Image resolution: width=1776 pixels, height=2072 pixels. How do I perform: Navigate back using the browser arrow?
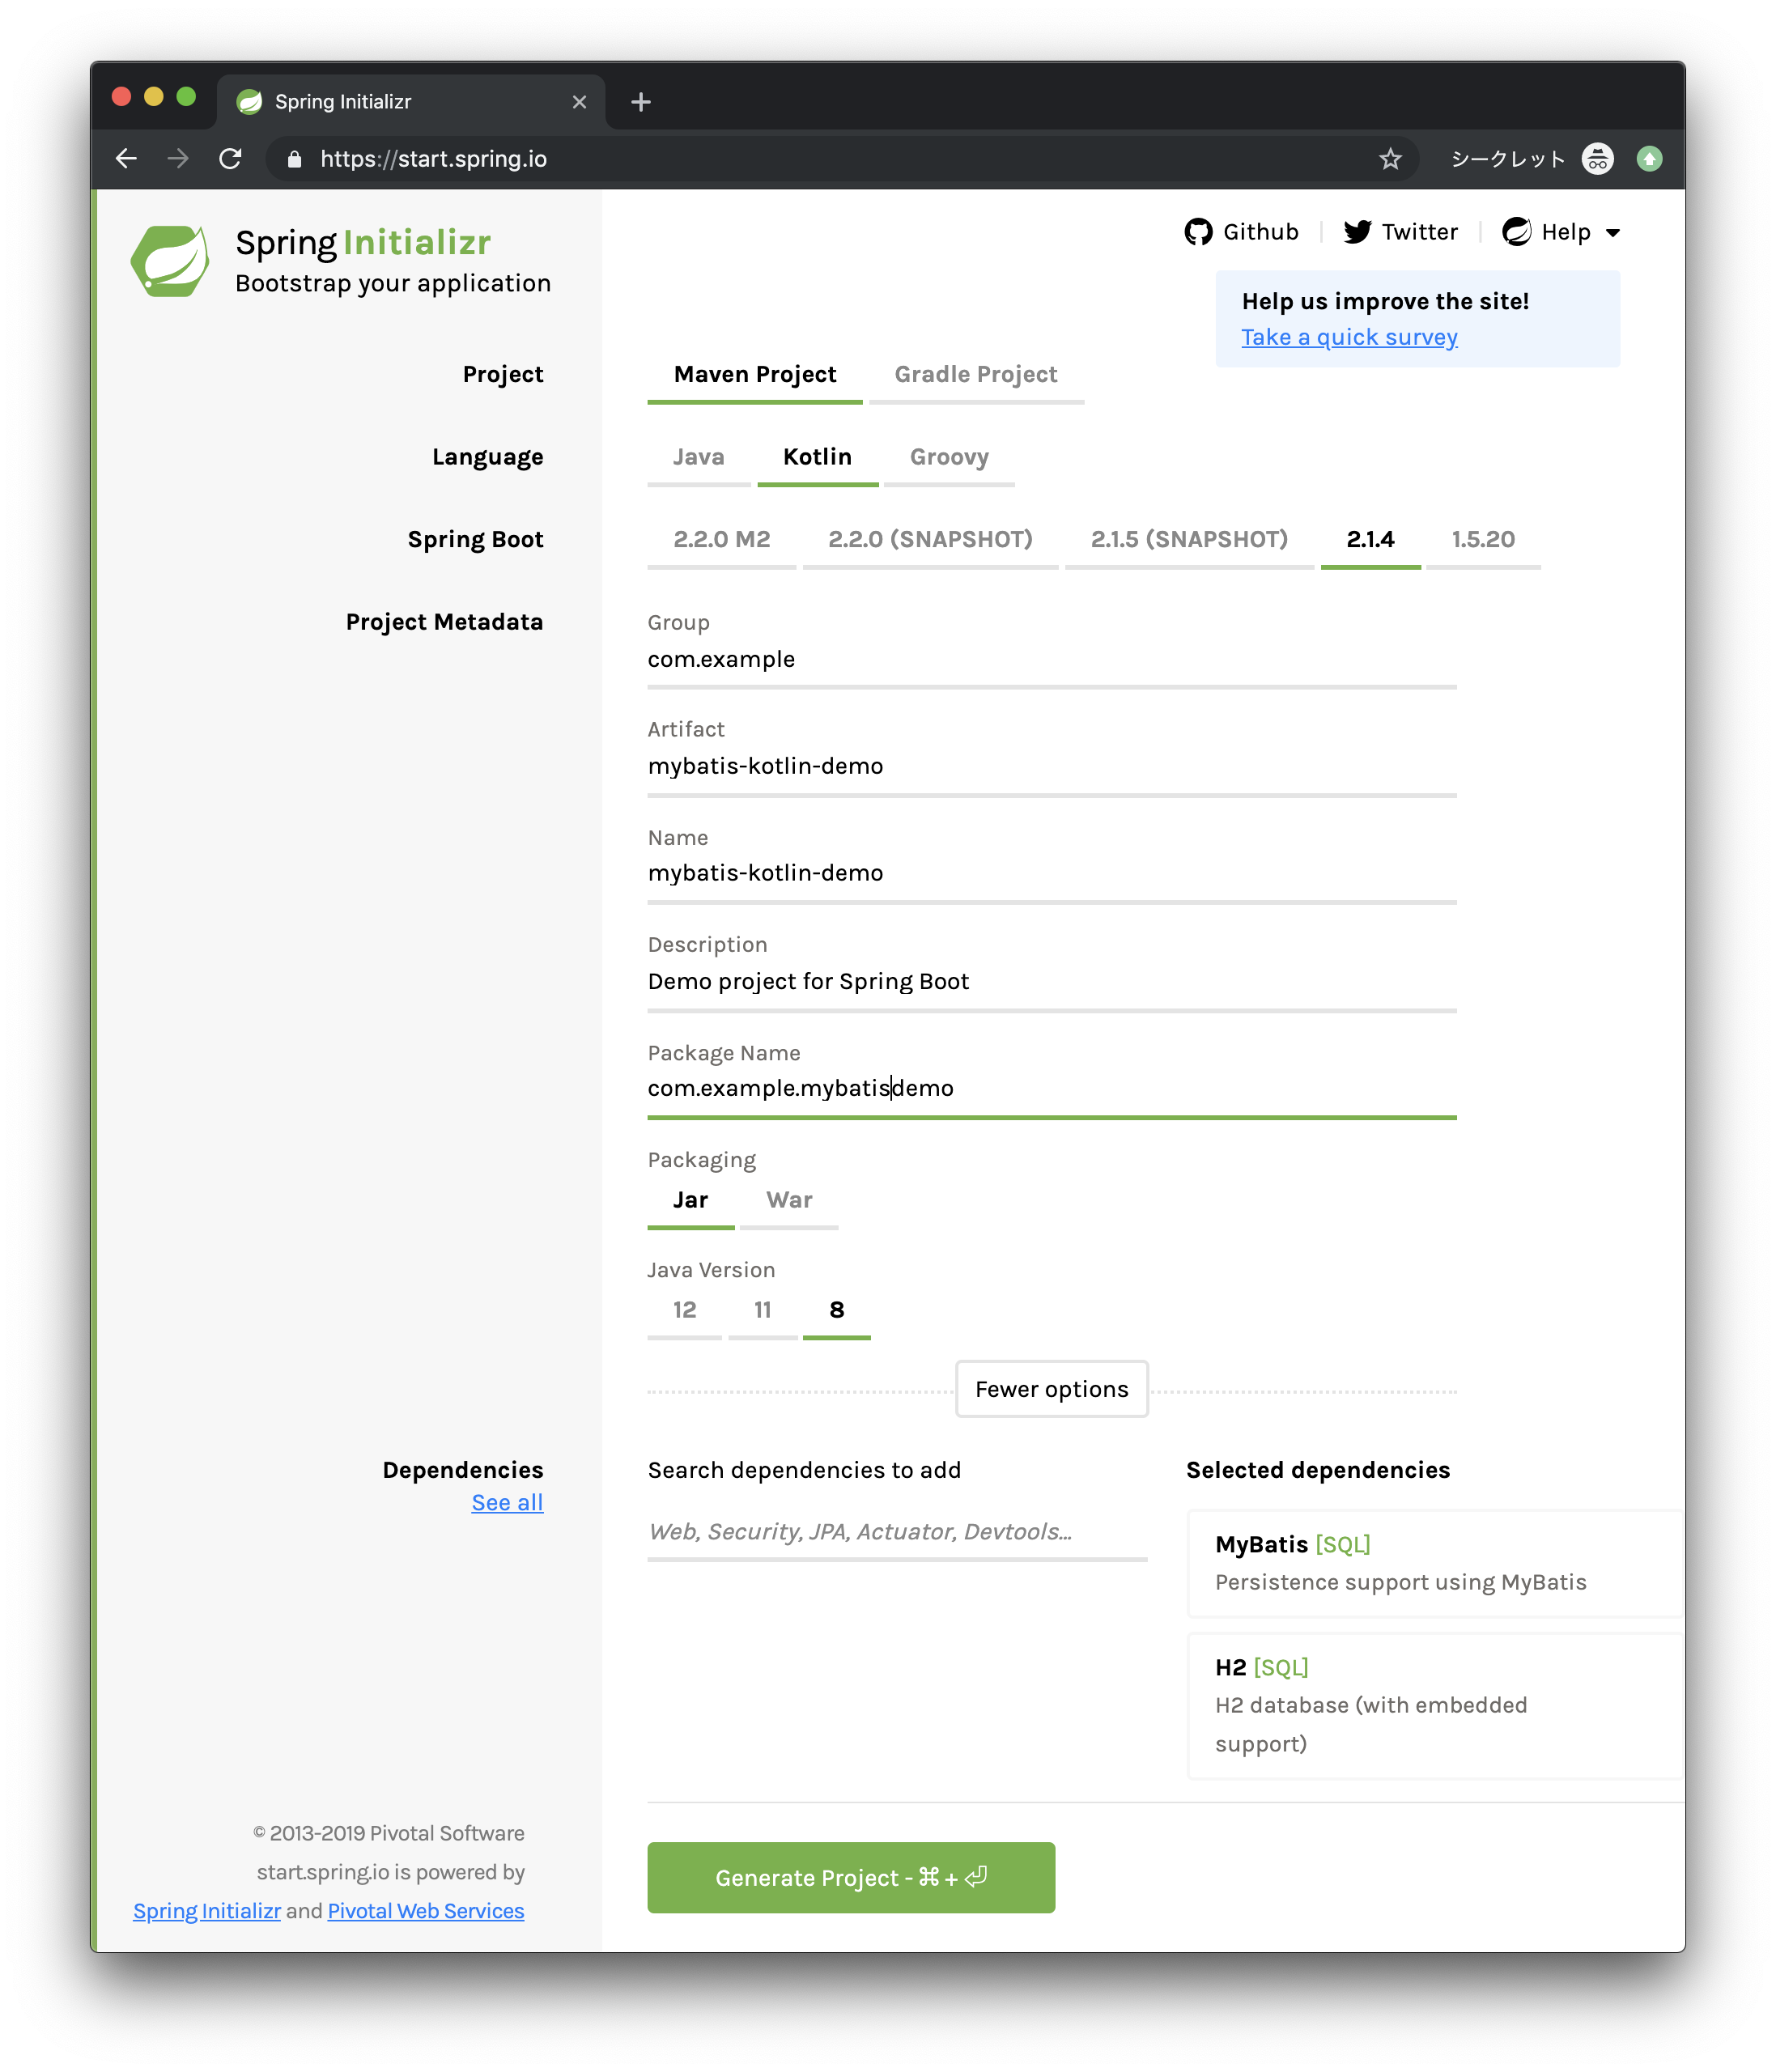126,159
